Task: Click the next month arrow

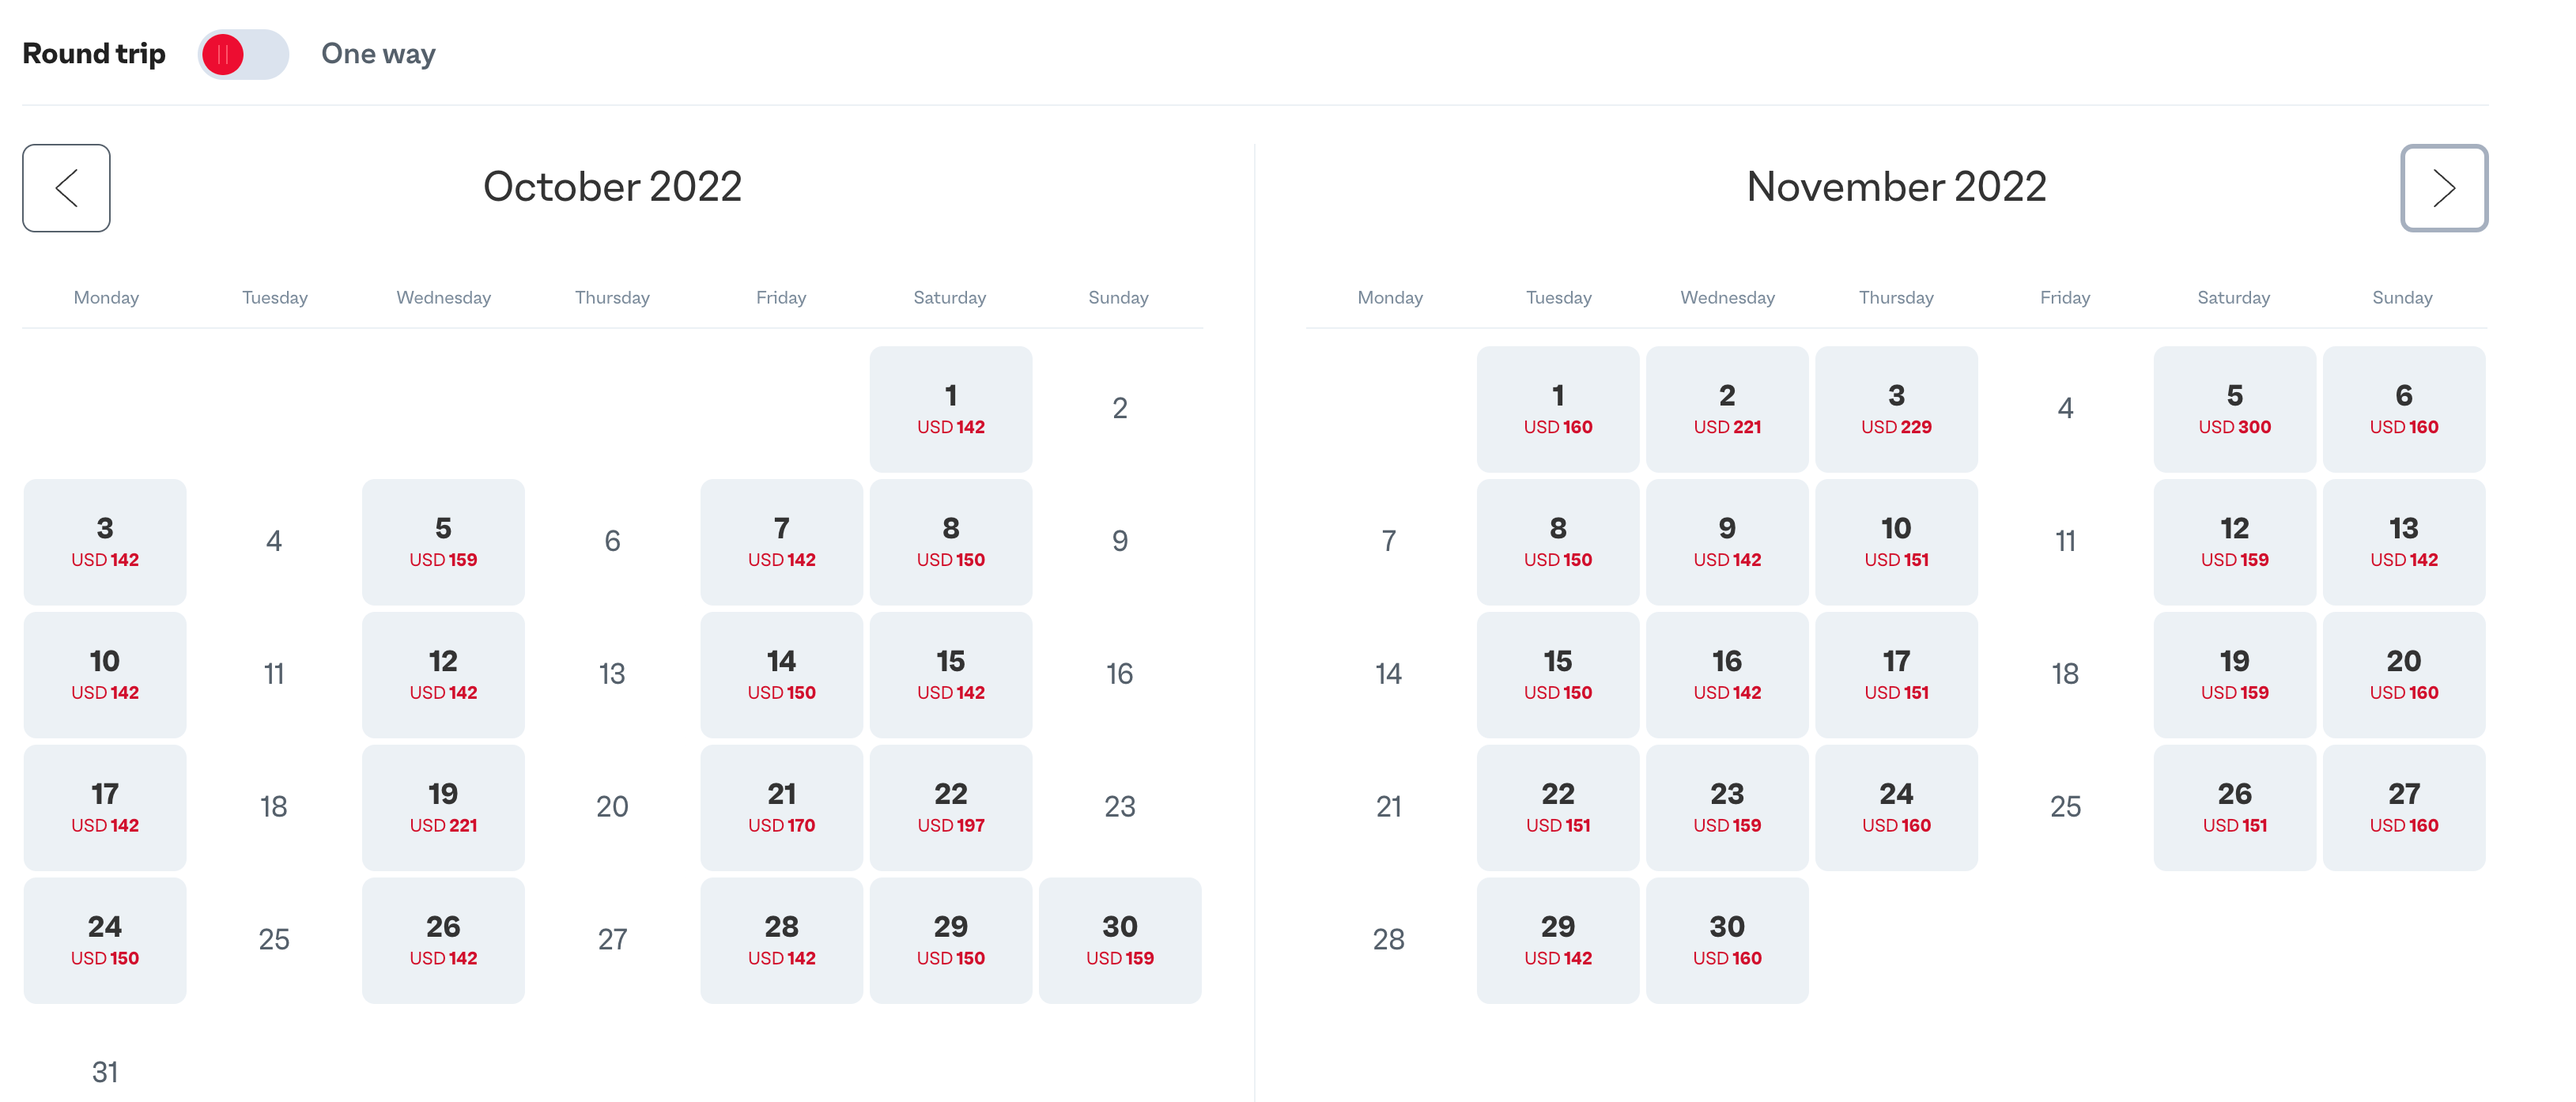Action: (x=2444, y=188)
